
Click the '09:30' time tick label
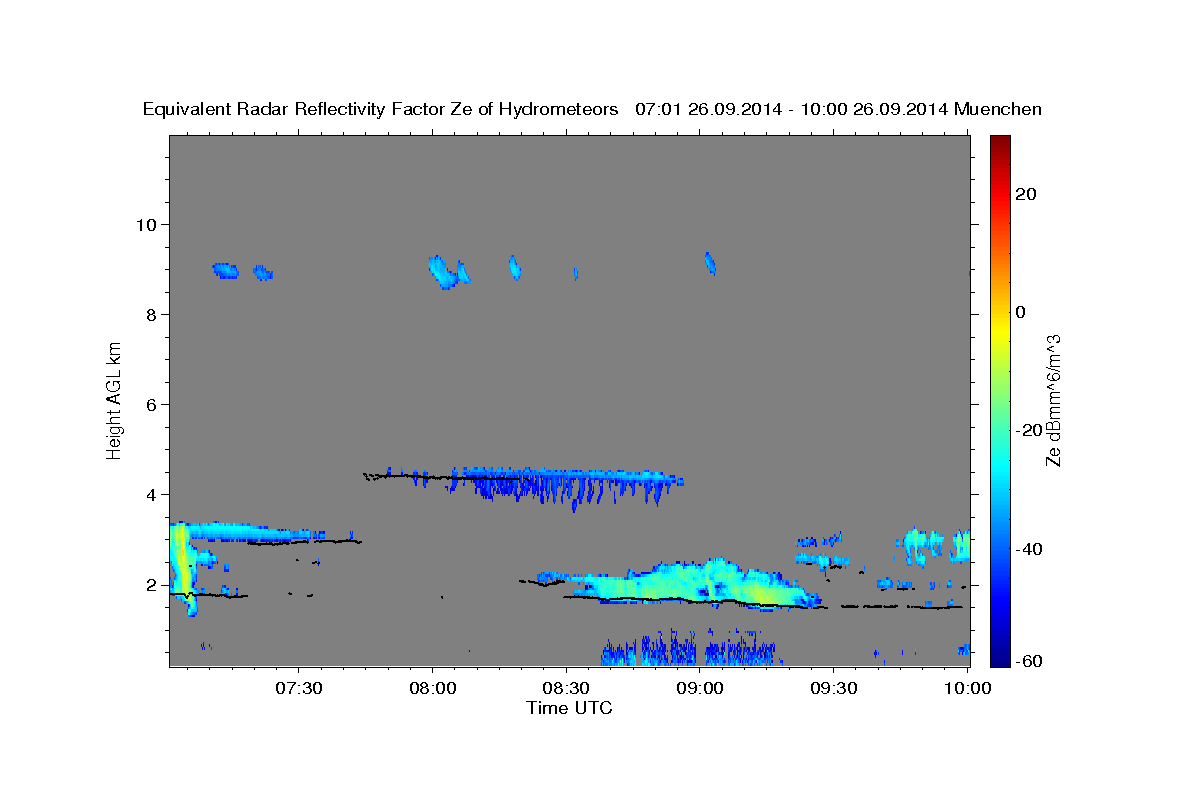pos(834,688)
